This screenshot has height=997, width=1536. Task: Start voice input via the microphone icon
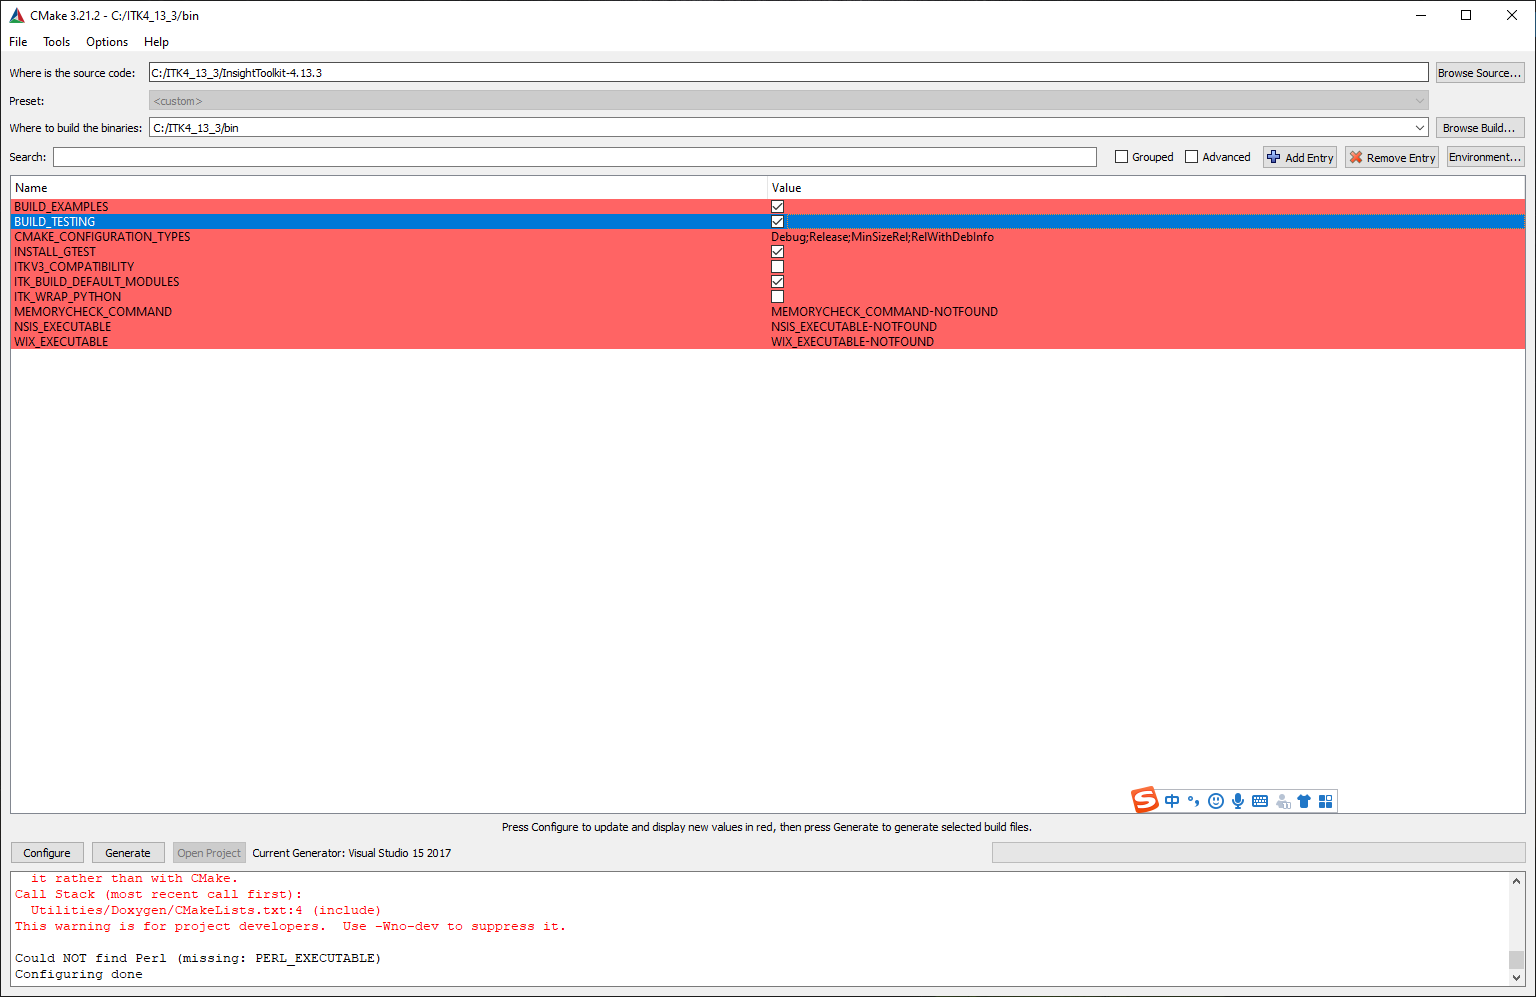[1238, 801]
